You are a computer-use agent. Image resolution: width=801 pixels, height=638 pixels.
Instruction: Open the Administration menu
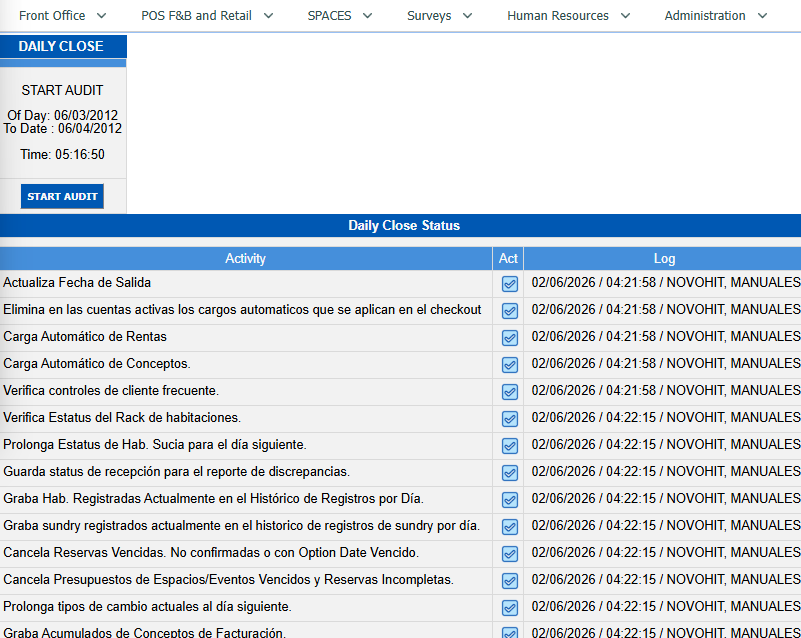tap(715, 16)
